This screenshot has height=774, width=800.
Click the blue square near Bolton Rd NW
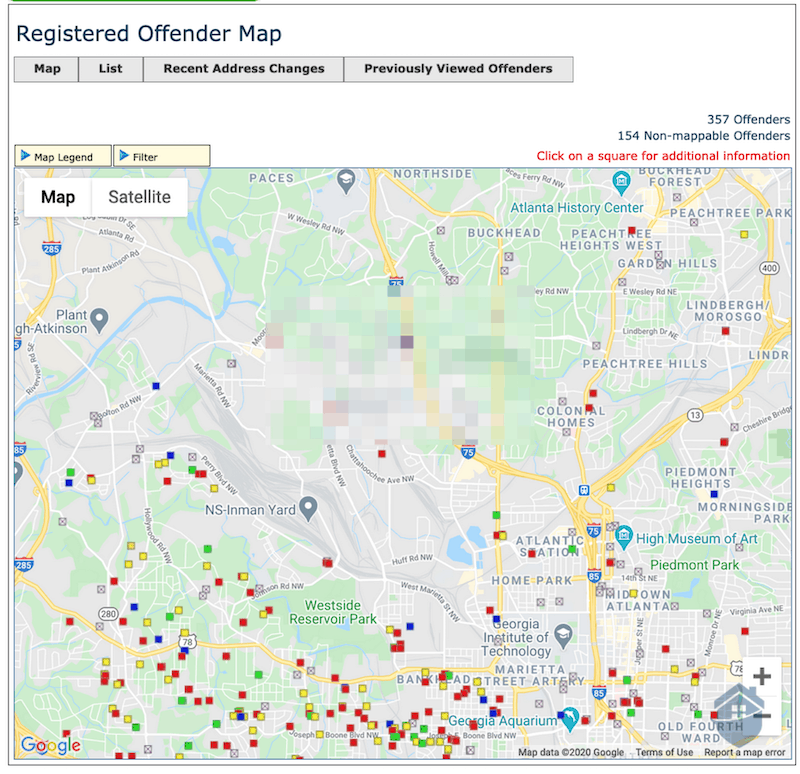pos(156,386)
